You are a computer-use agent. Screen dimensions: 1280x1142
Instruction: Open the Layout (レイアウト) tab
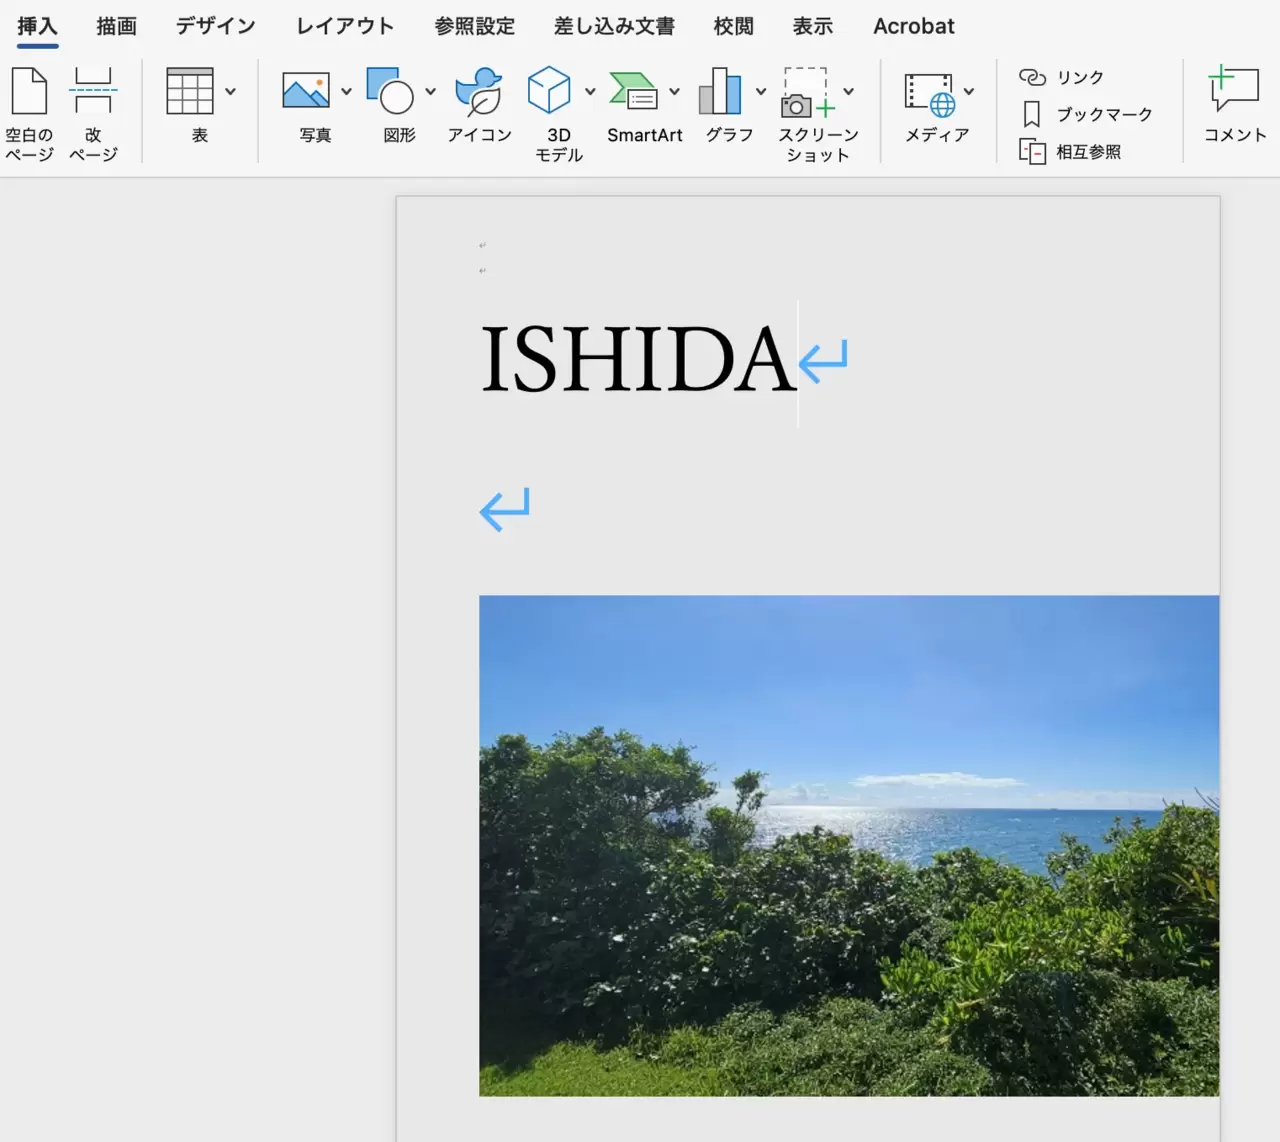[344, 26]
